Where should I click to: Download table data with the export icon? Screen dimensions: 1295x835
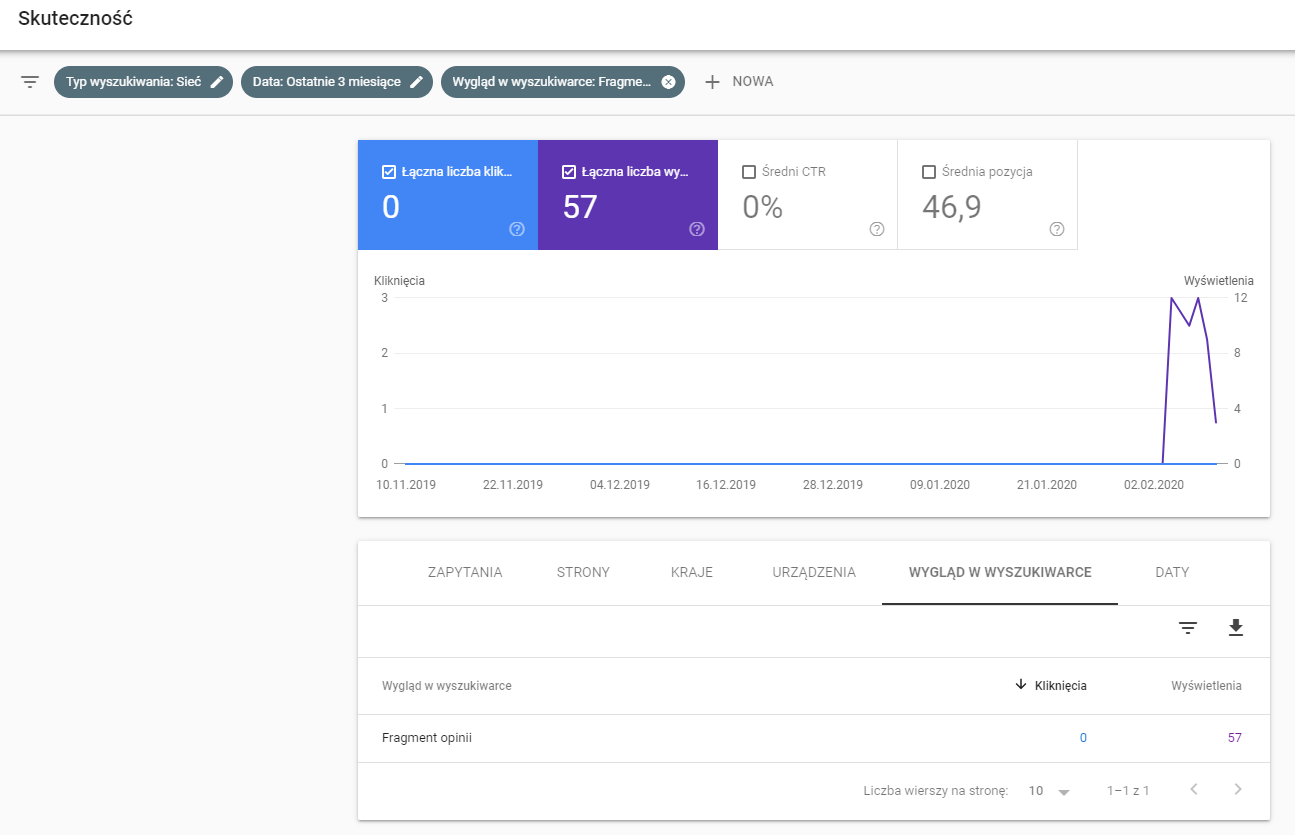[1235, 628]
